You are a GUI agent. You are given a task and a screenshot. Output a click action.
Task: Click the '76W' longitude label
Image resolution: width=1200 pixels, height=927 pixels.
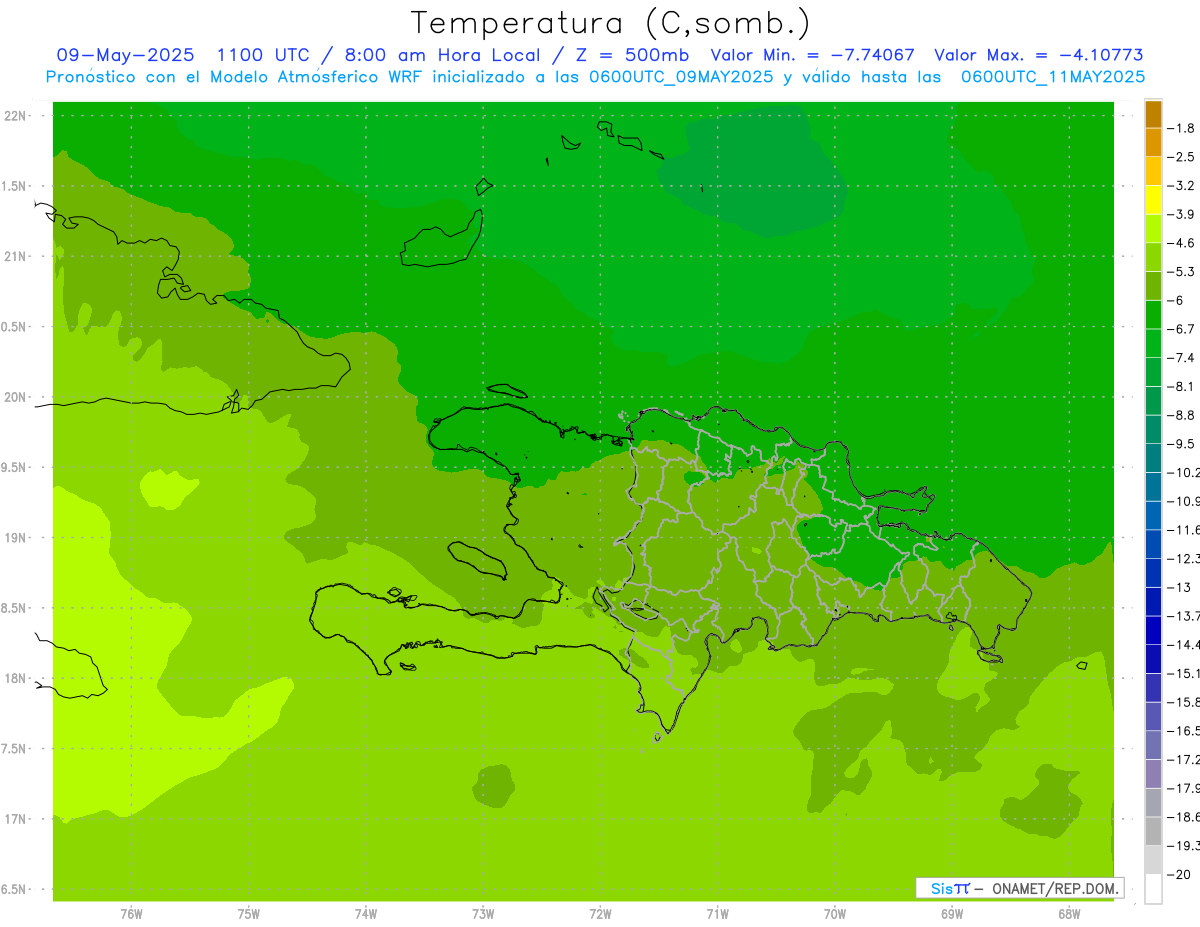130,914
